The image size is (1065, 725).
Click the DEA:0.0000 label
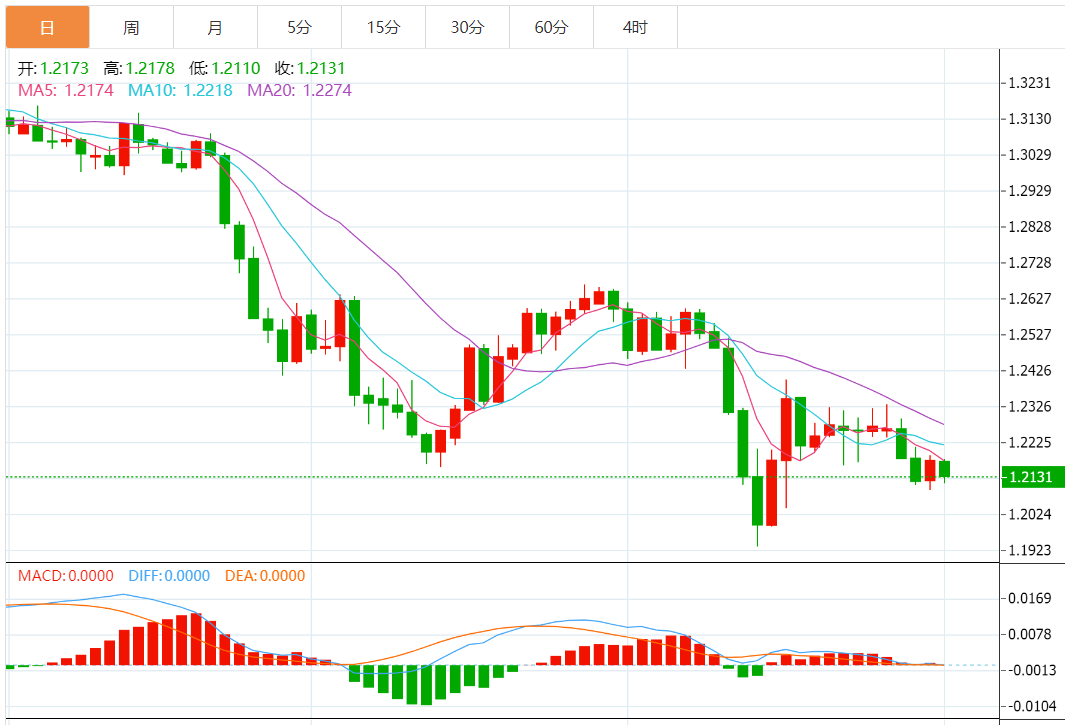click(265, 576)
